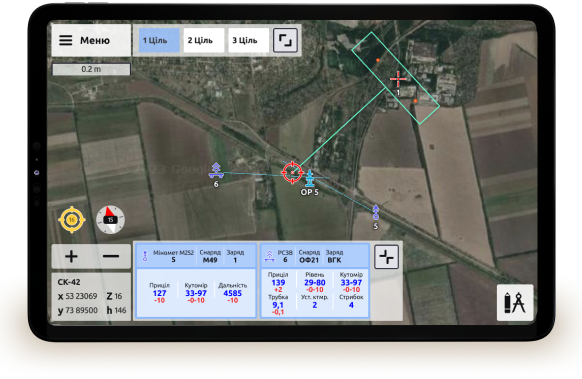Screen dimensions: 582x379
Task: Click Трубка value 9,1
Action: (x=278, y=305)
